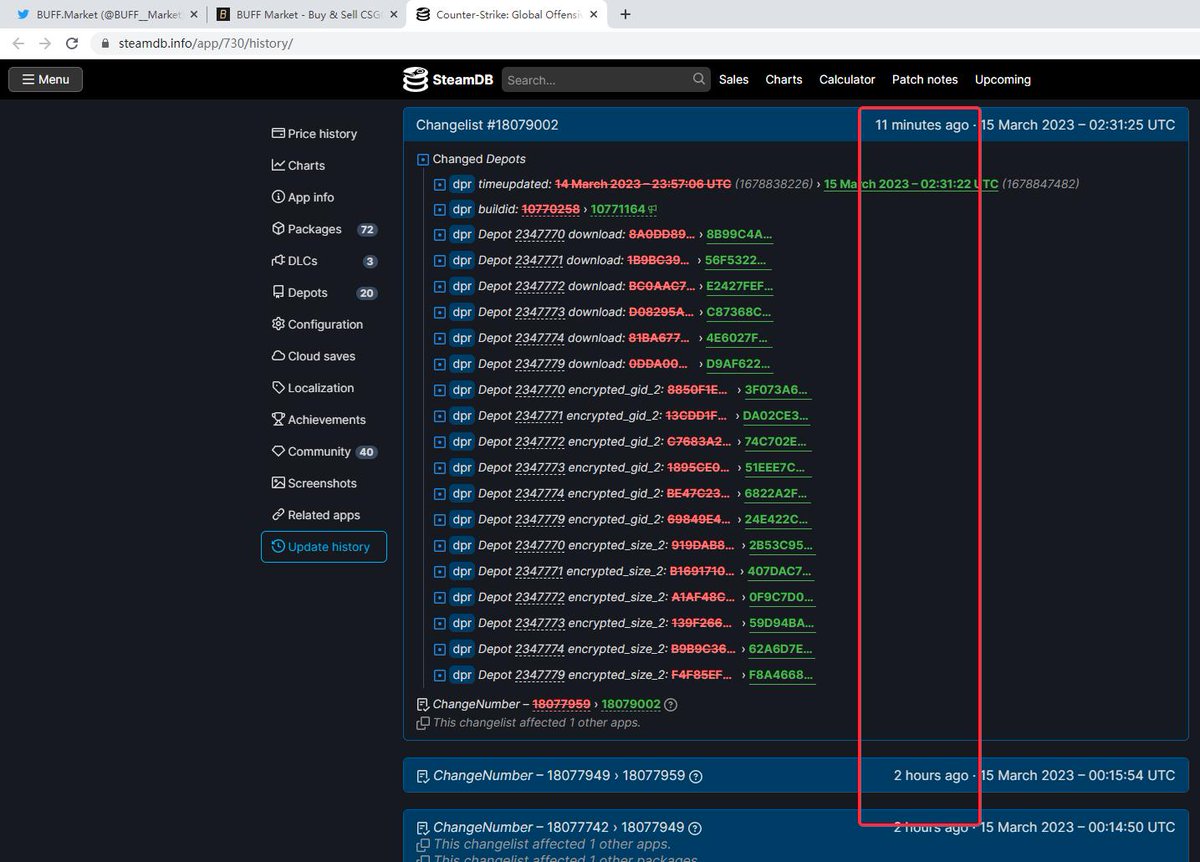This screenshot has height=862, width=1200.
Task: Expand Depot 2347779 encrypted_size_2 row
Action: click(x=440, y=676)
